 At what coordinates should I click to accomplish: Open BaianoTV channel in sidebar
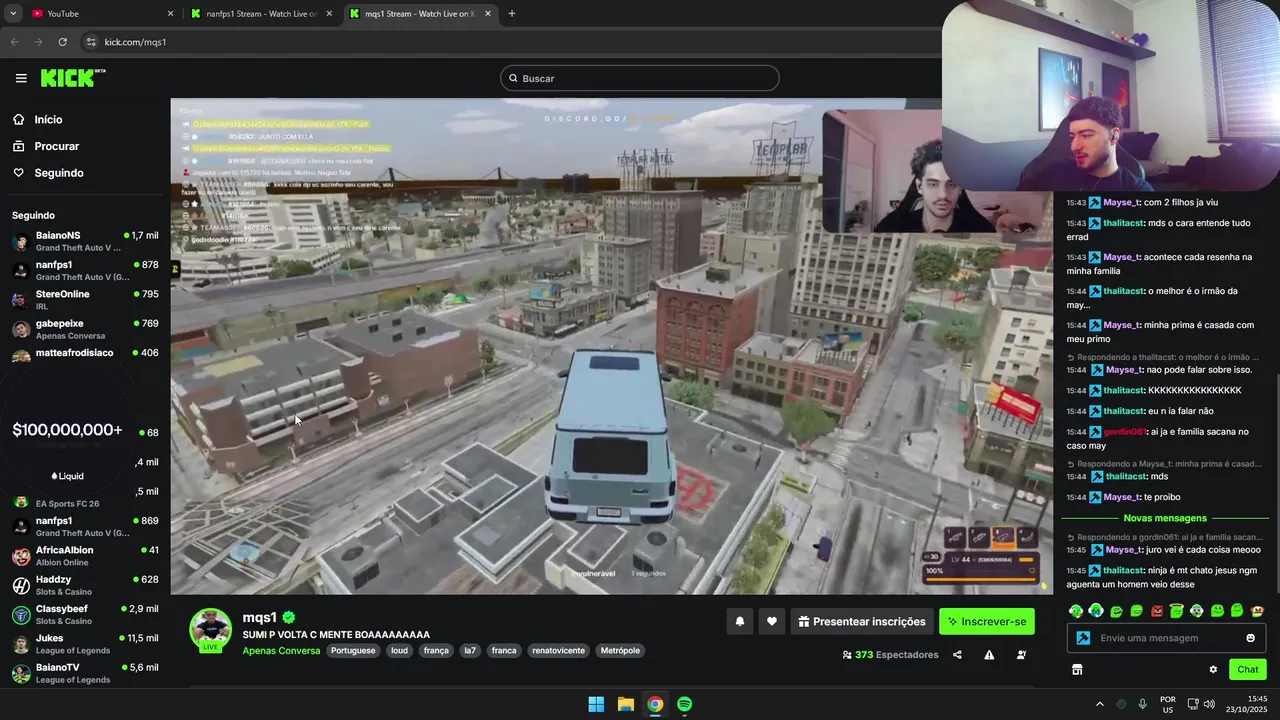[x=85, y=673]
